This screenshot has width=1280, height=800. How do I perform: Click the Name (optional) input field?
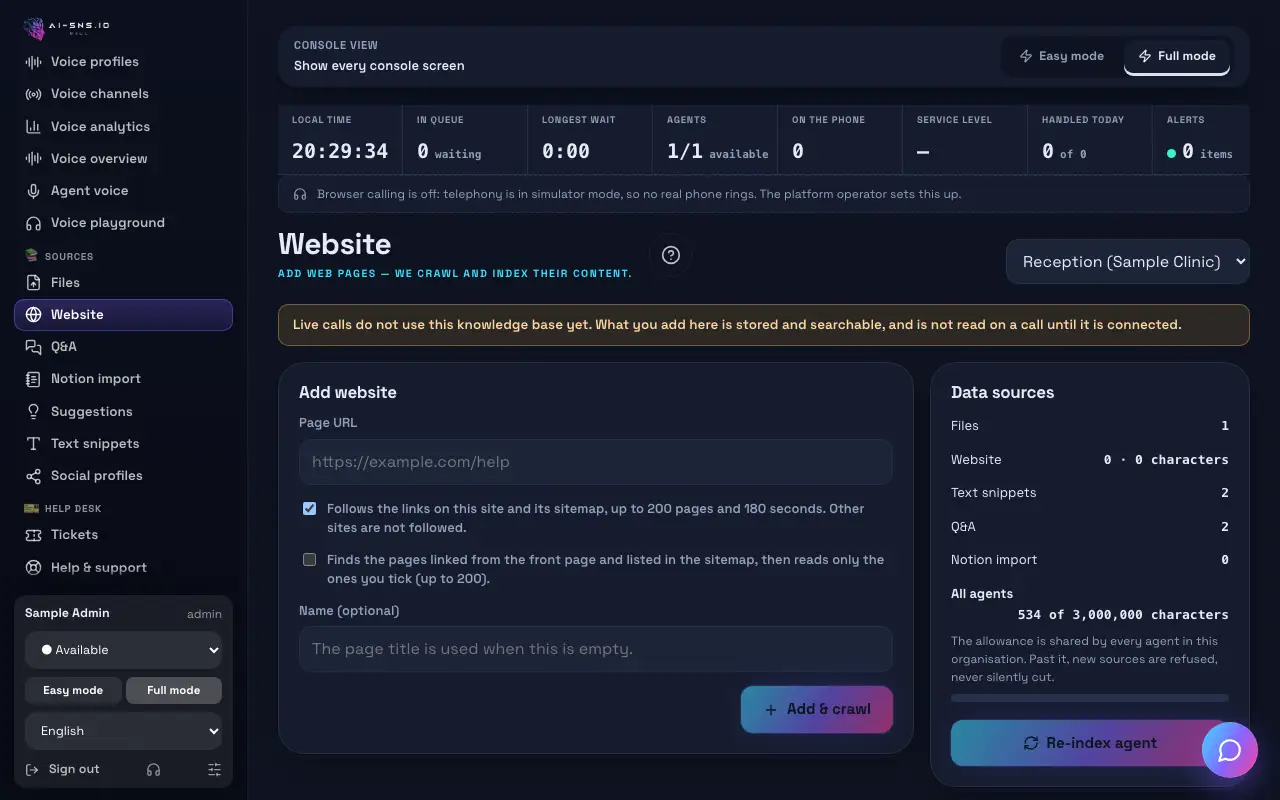tap(595, 648)
